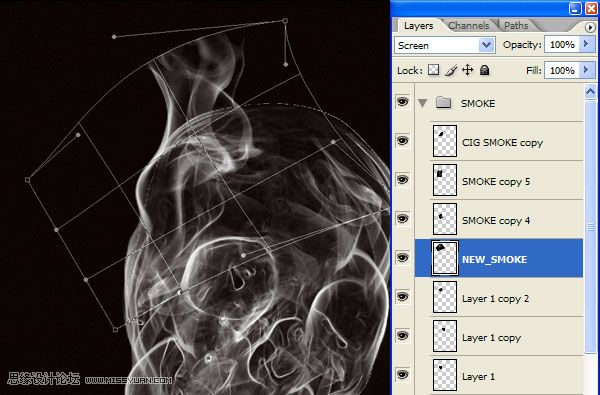Open the Layers panel flyout menu

[590, 27]
